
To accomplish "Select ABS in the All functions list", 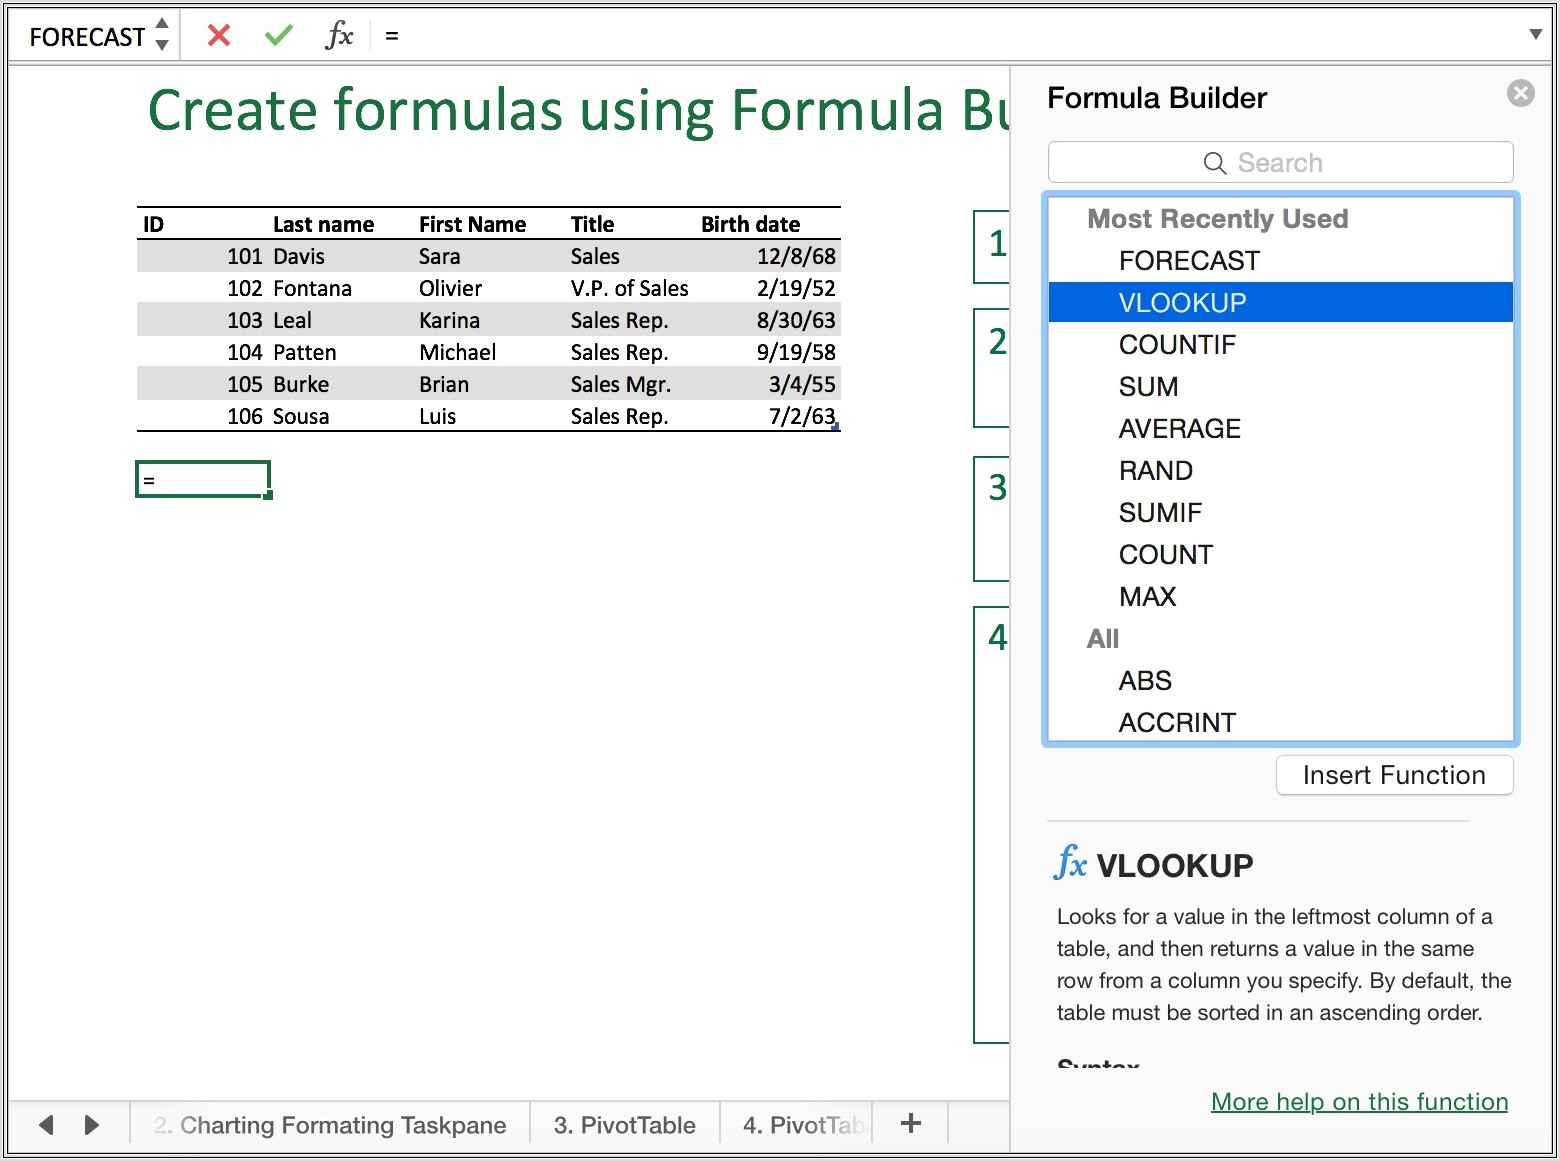I will tap(1280, 681).
